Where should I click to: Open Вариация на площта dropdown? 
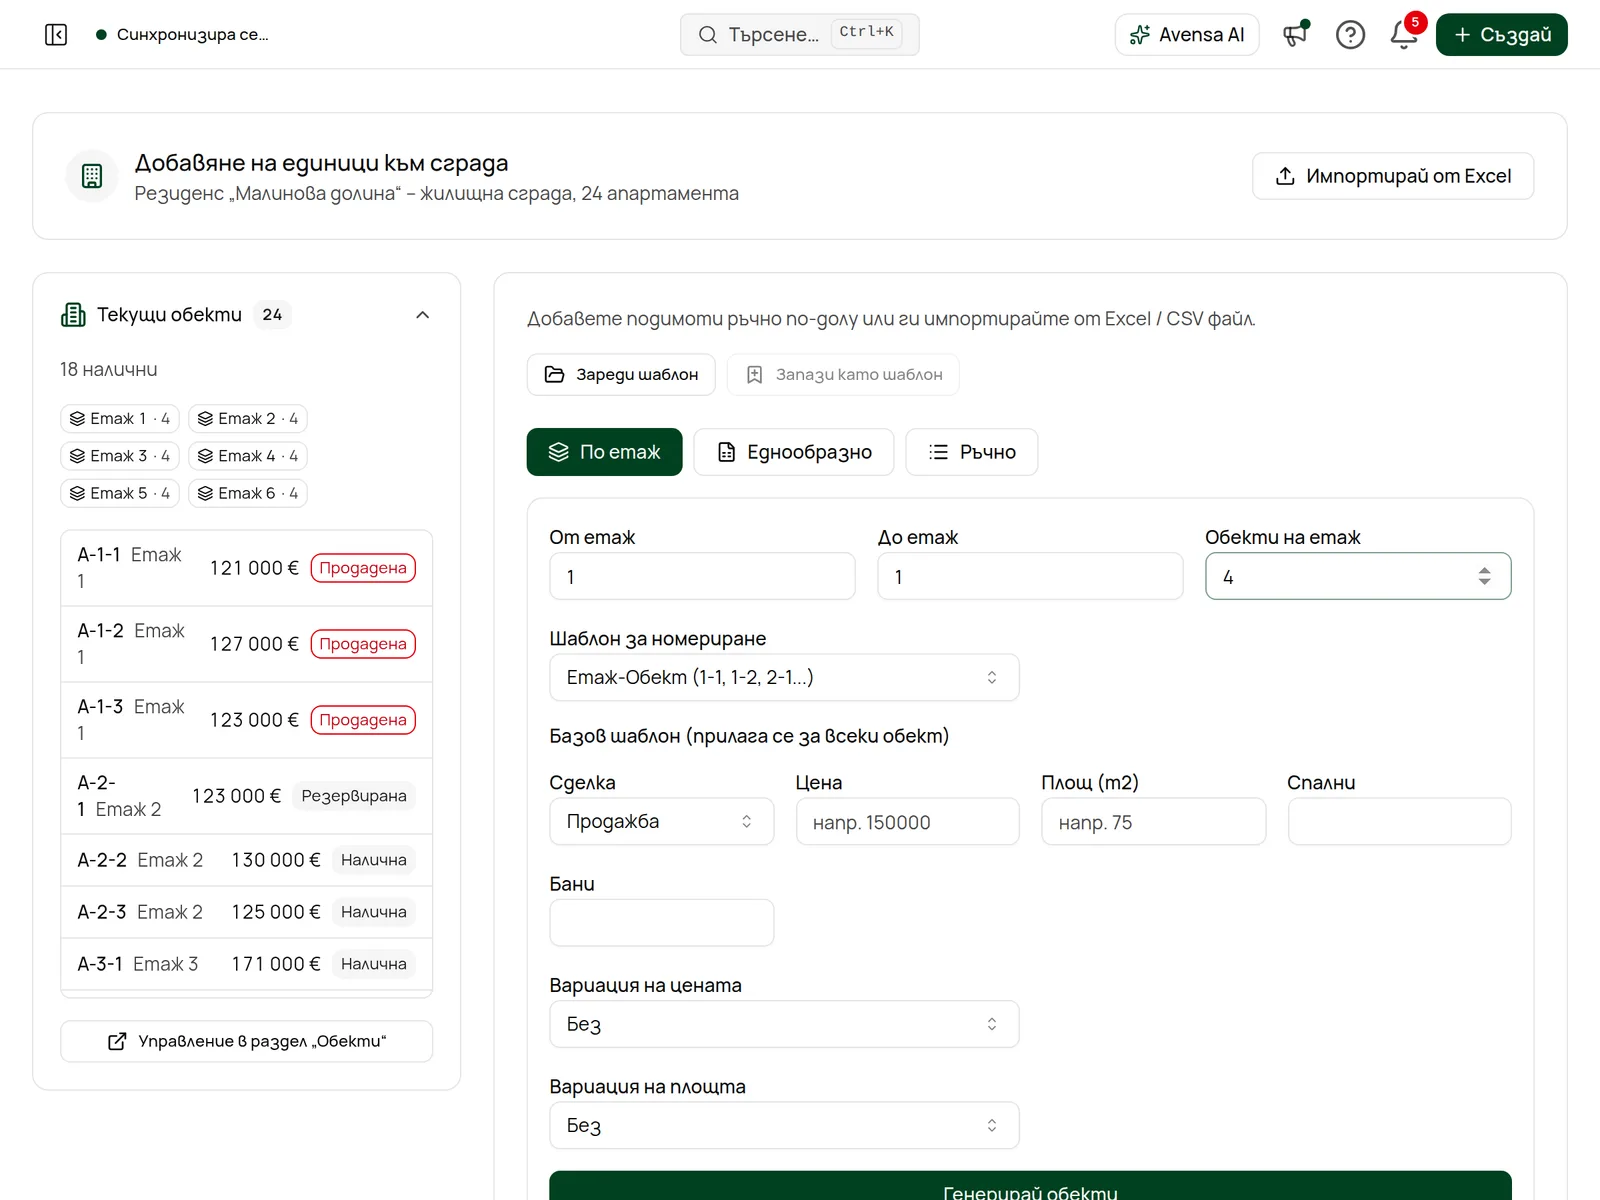(x=784, y=1125)
